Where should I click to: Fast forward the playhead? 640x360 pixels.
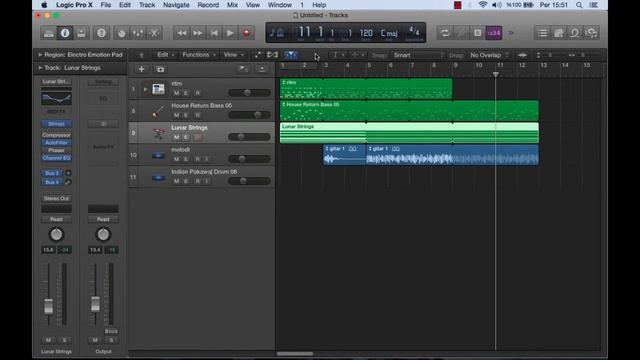[198, 33]
